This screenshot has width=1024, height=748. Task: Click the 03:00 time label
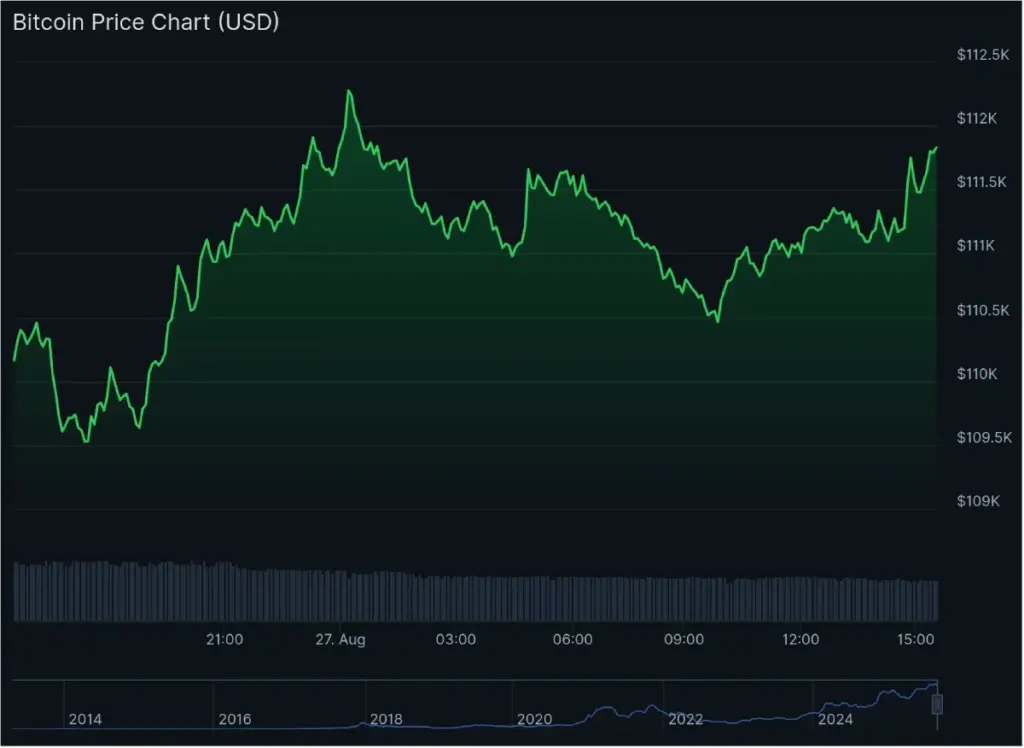456,640
